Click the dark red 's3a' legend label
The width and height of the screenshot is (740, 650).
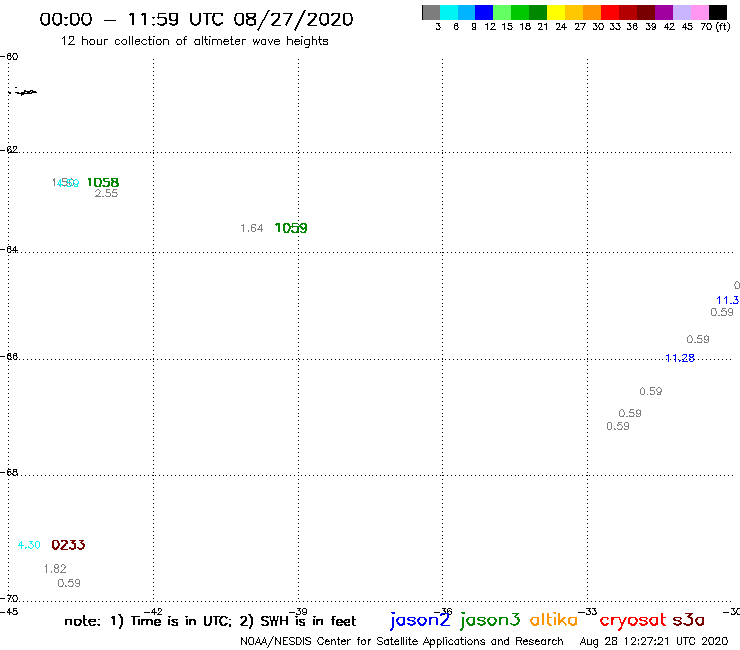[x=688, y=620]
